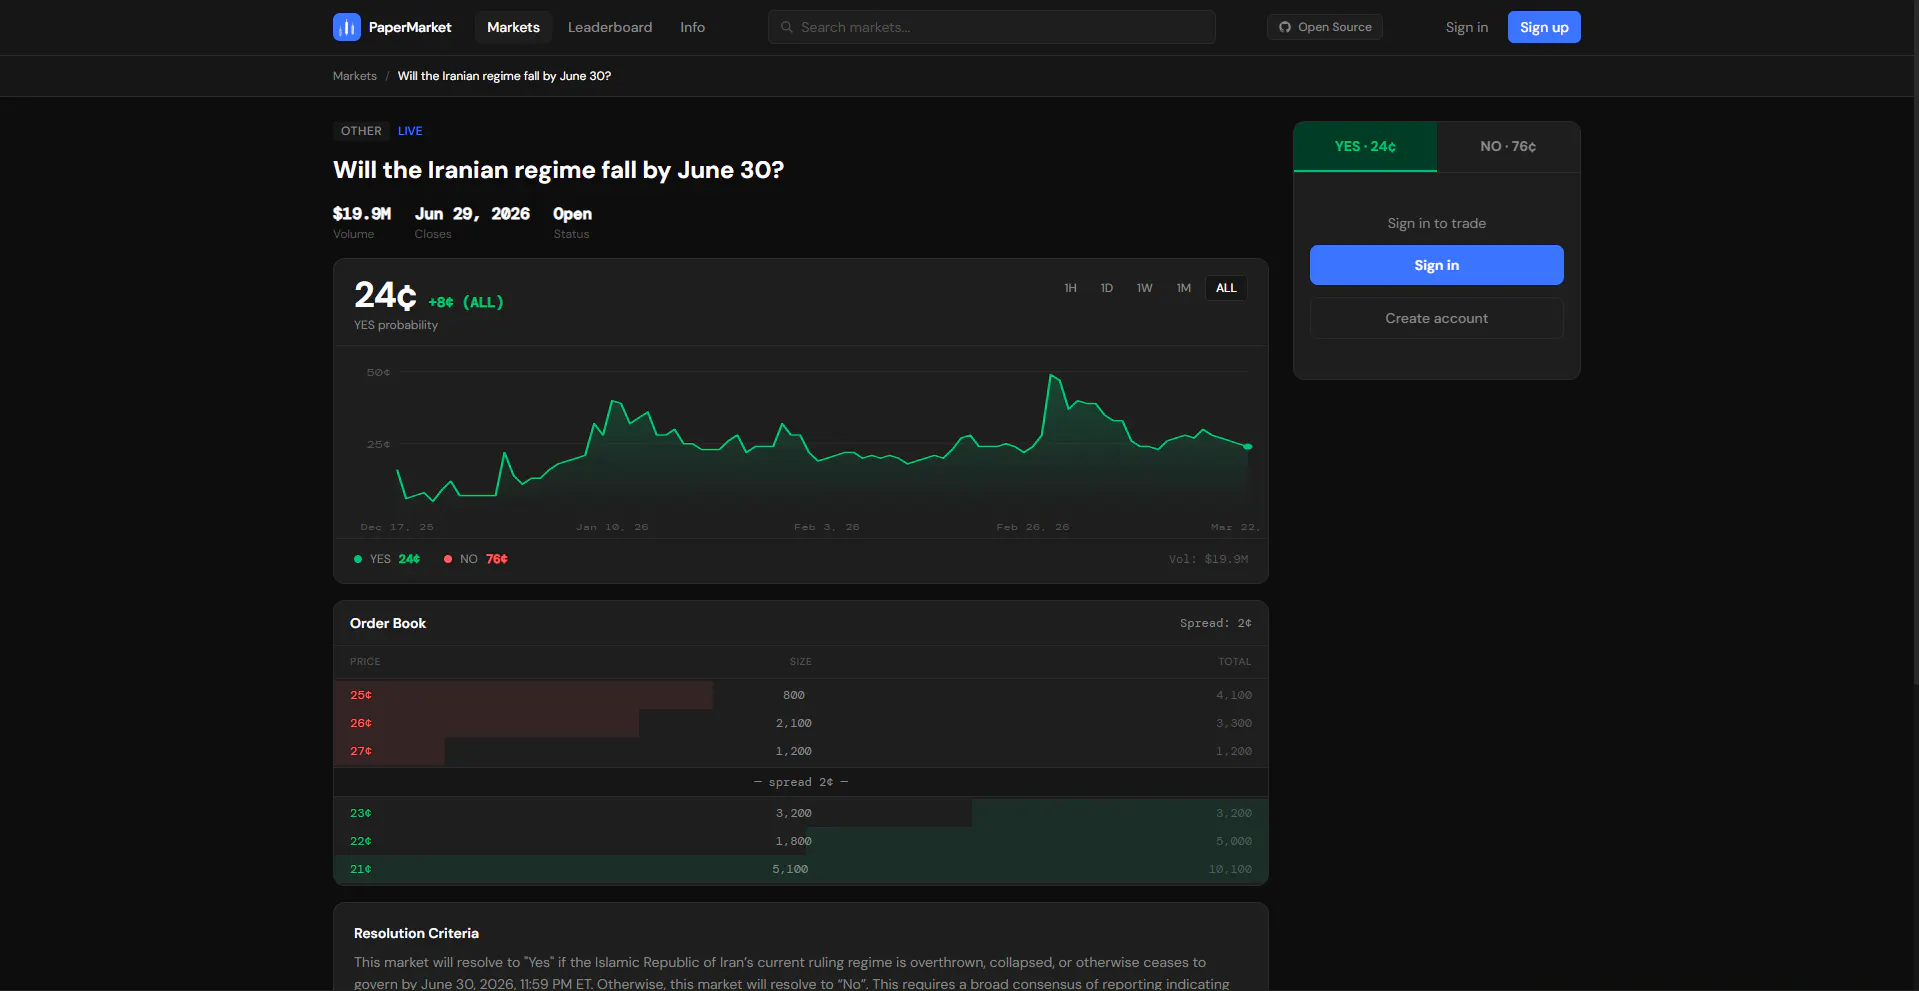The height and width of the screenshot is (991, 1919).
Task: Switch chart range to 1H
Action: coord(1070,288)
